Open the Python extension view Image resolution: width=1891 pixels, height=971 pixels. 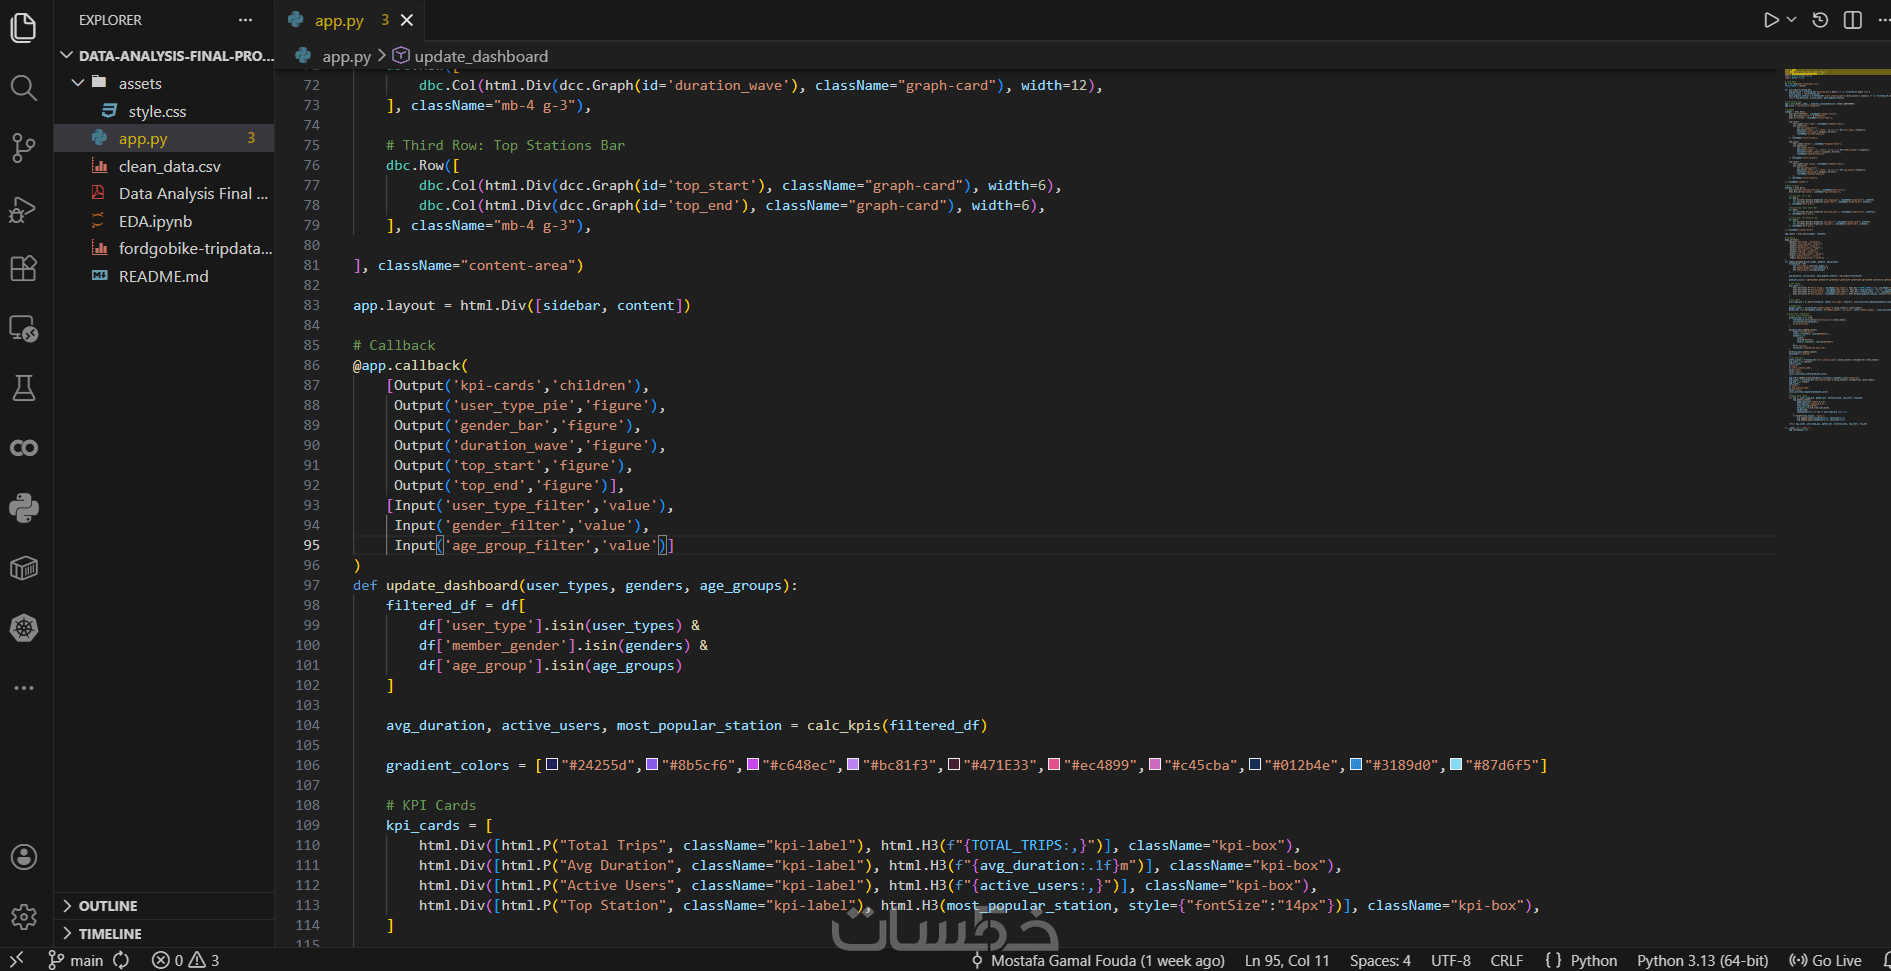coord(23,508)
